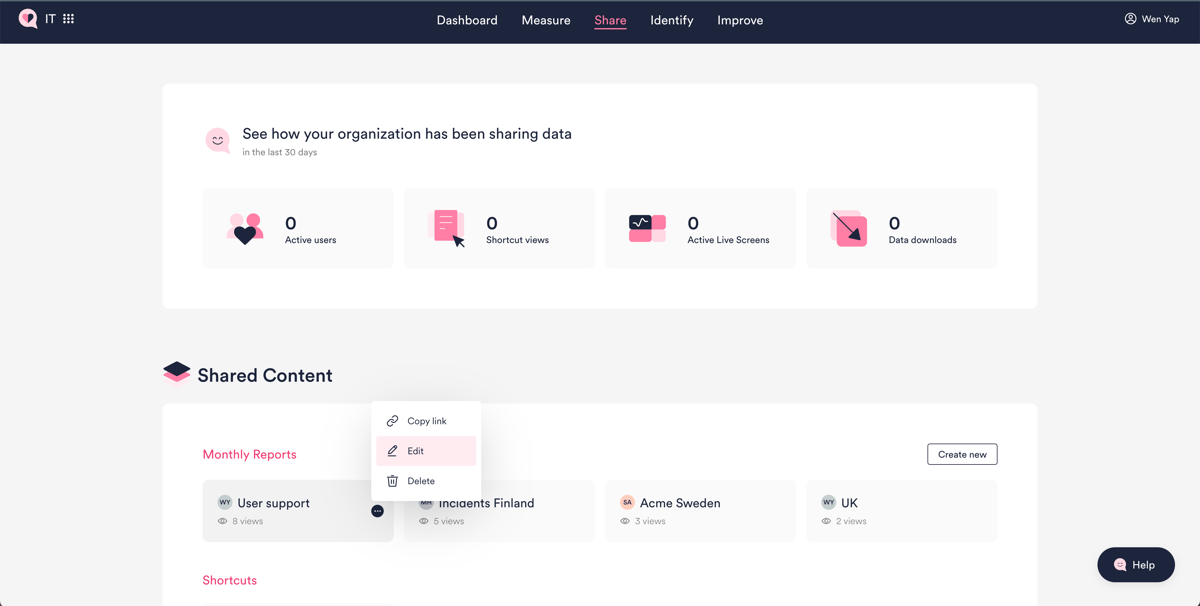Click the Shared Content stack icon
Viewport: 1200px width, 606px height.
coord(176,371)
